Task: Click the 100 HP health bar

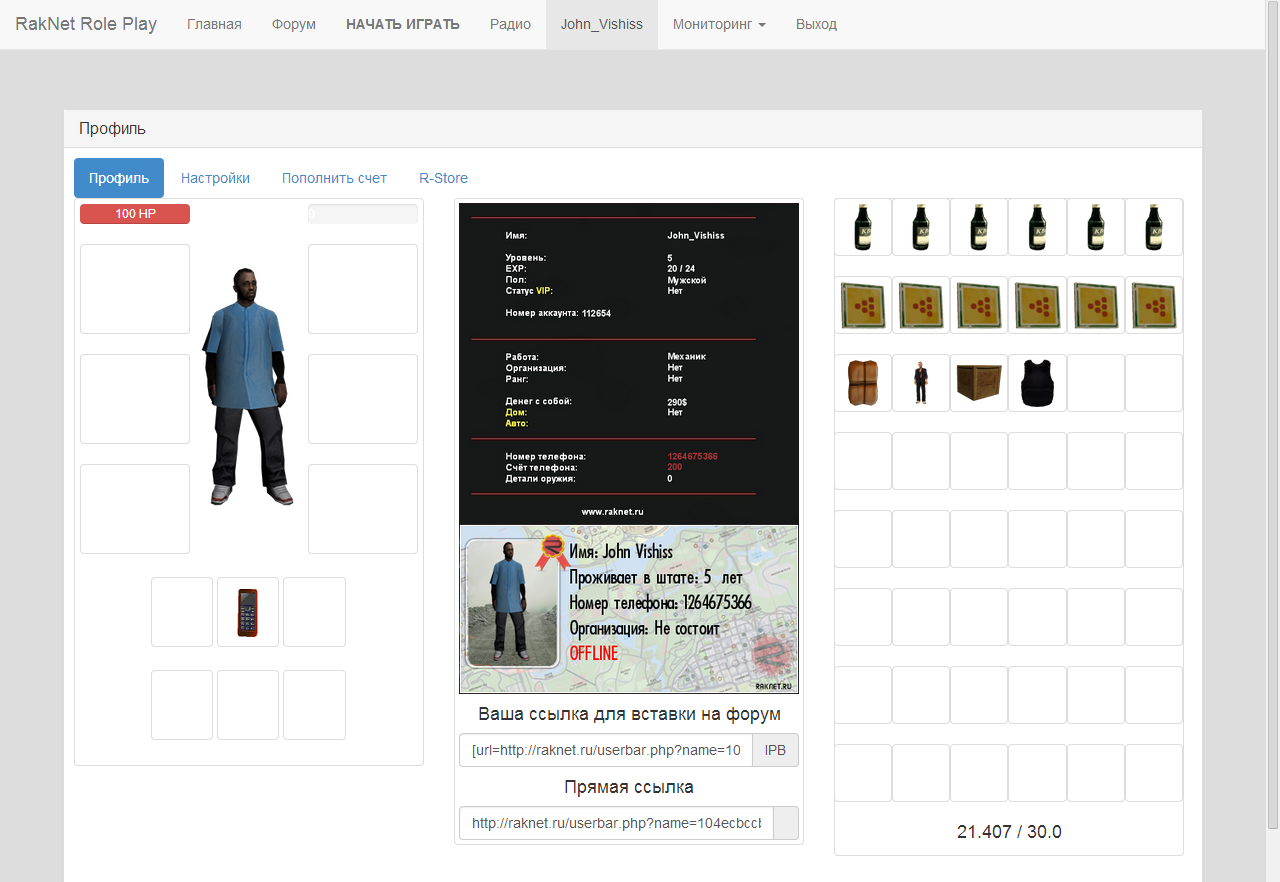Action: (135, 214)
